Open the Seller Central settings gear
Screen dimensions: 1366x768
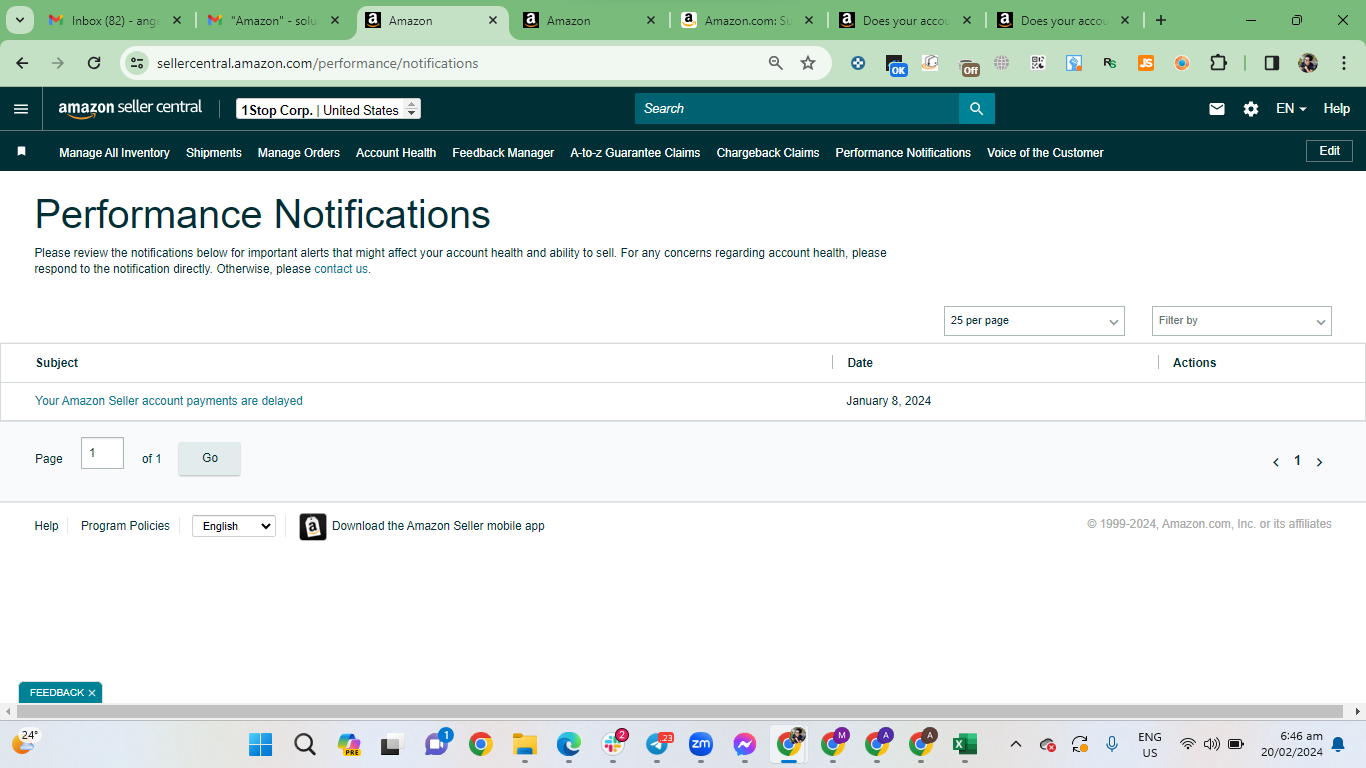[x=1251, y=109]
